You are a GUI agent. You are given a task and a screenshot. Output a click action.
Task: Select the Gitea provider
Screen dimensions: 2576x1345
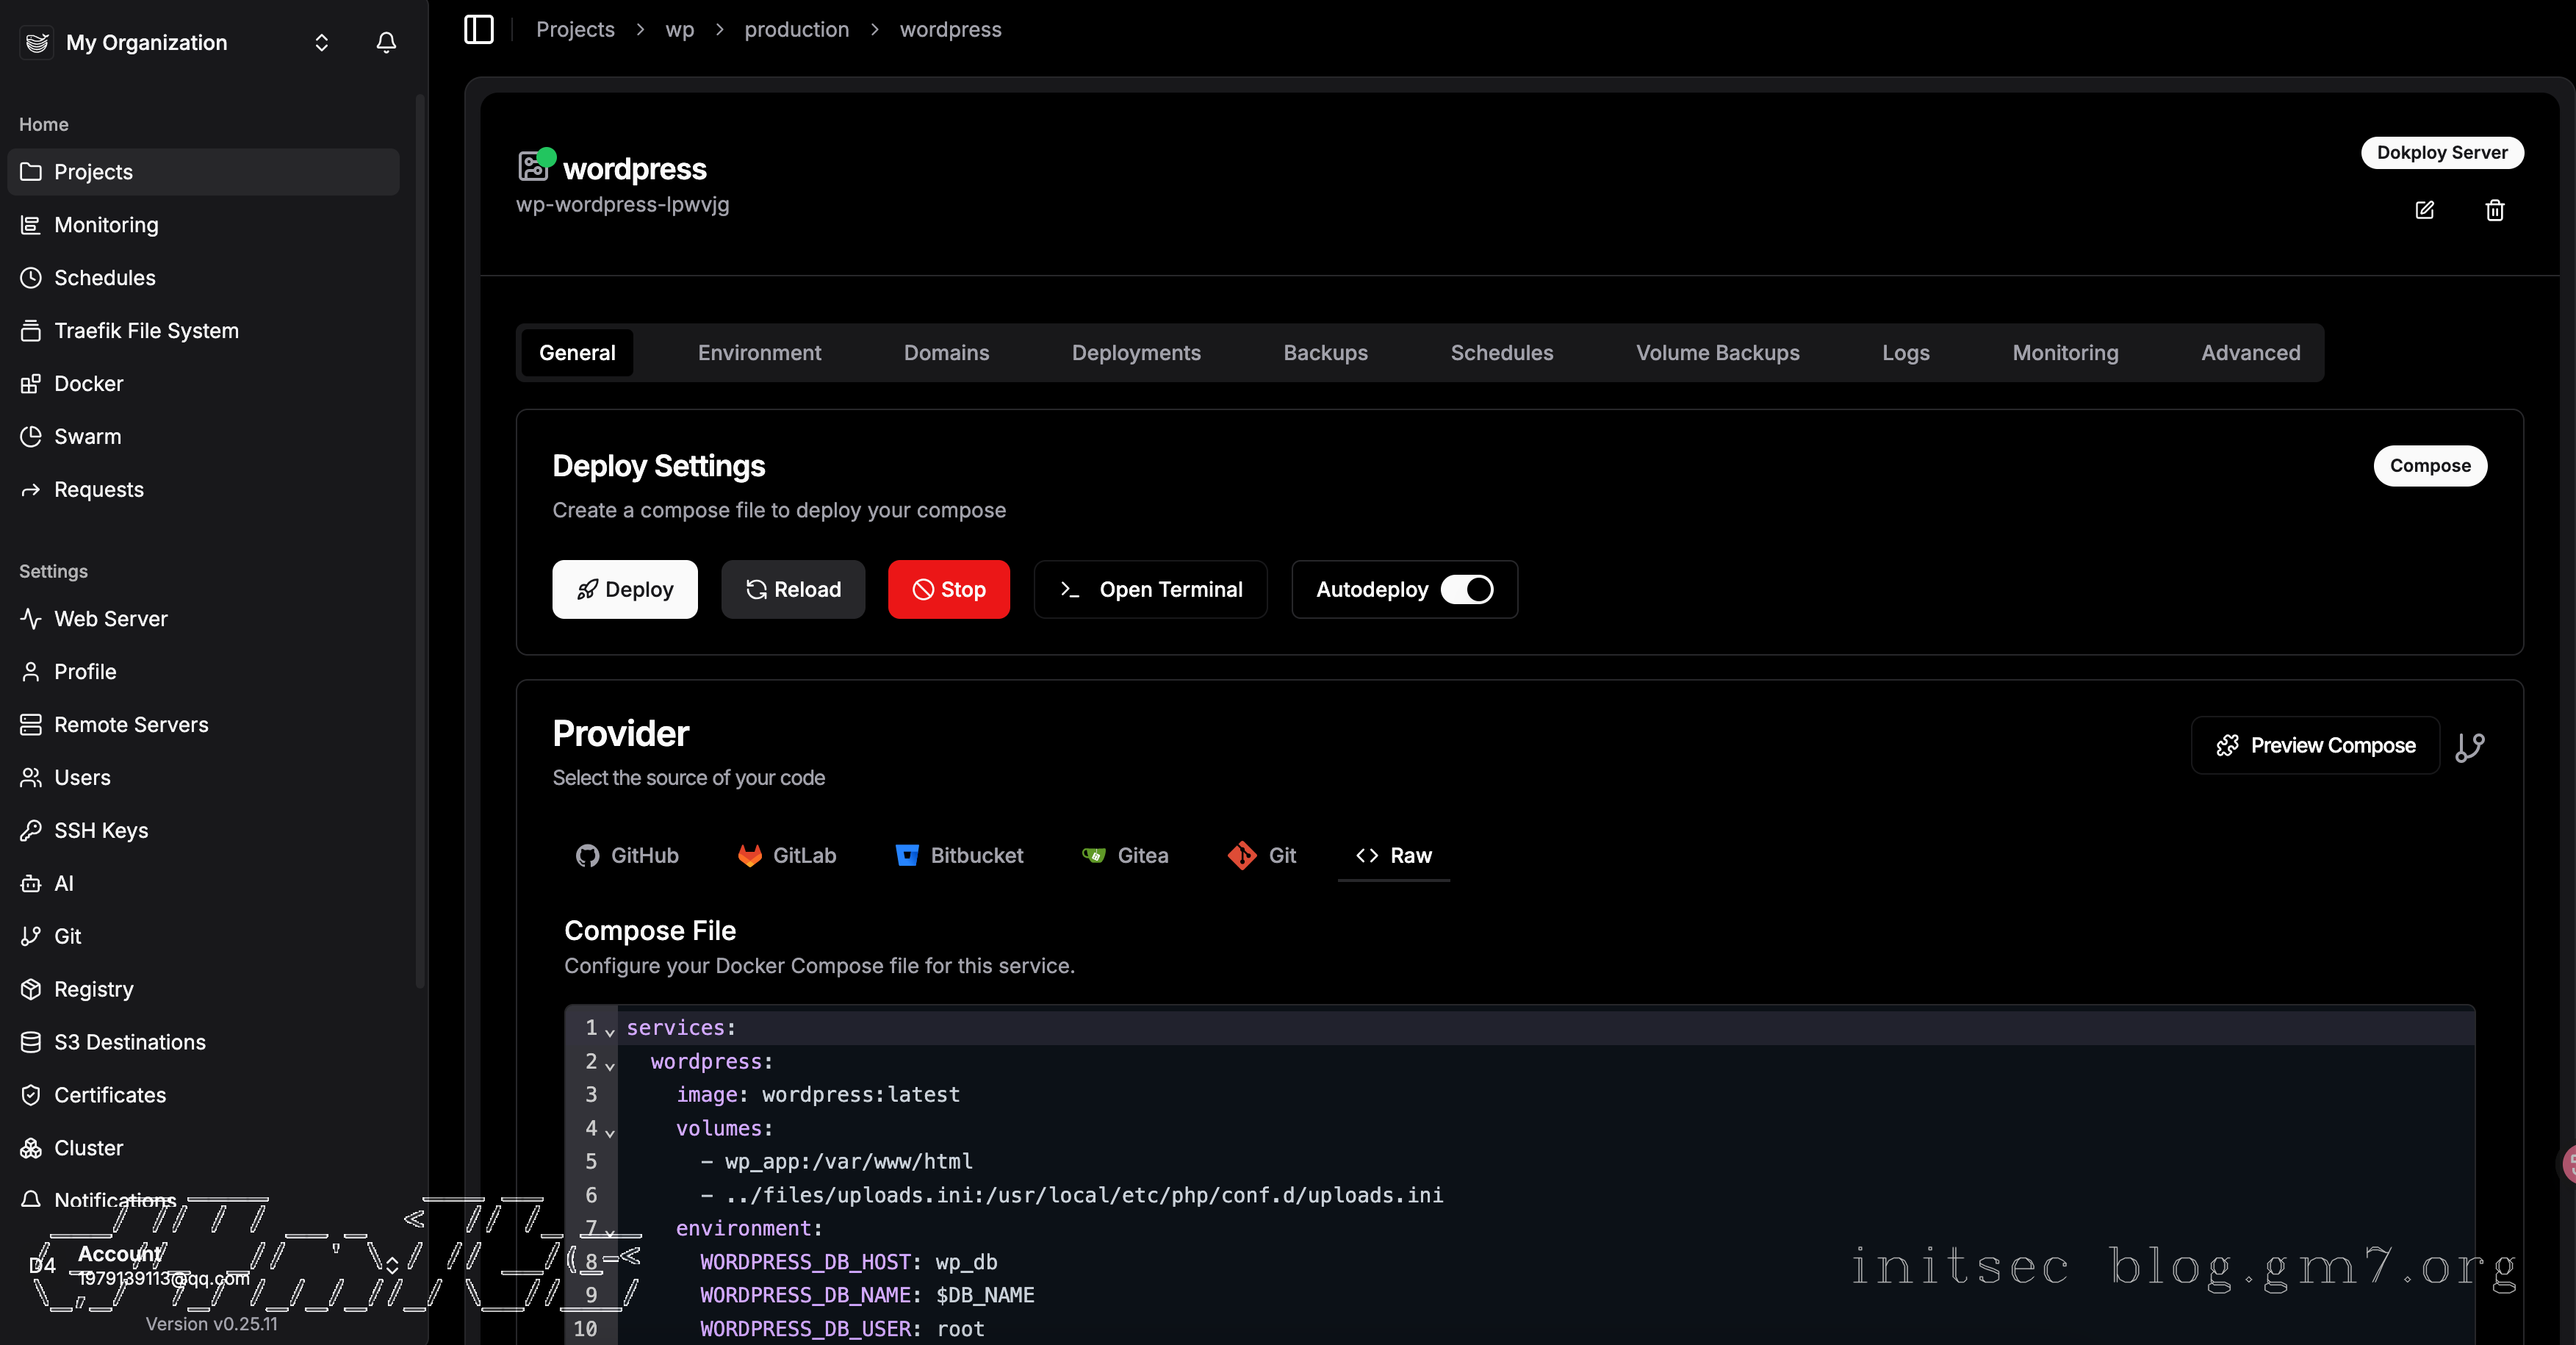coord(1125,855)
